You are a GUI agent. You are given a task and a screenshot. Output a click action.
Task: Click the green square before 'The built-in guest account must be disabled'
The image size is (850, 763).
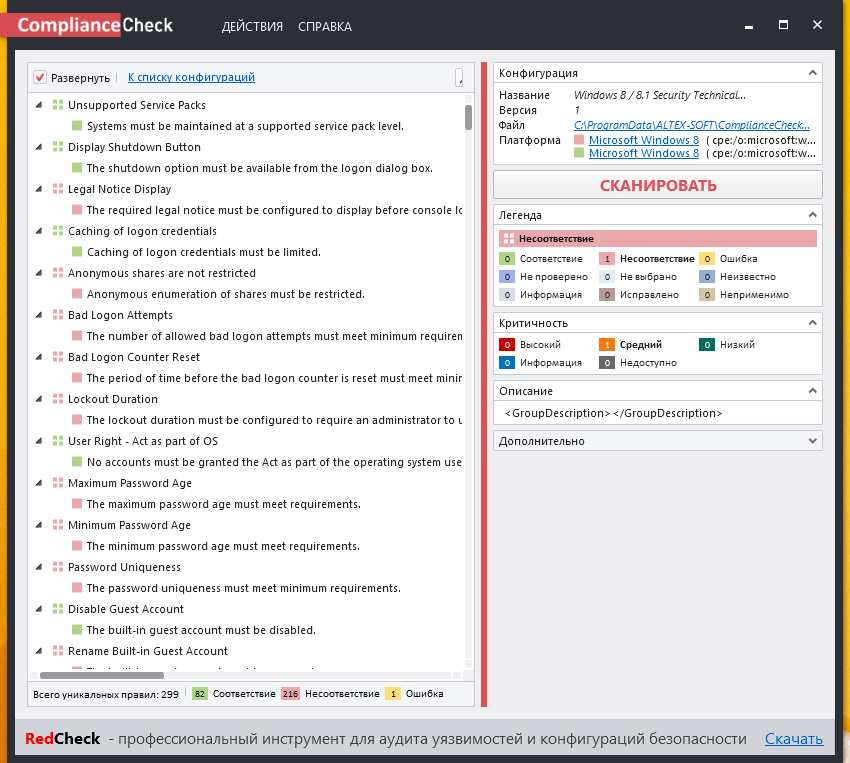(77, 630)
